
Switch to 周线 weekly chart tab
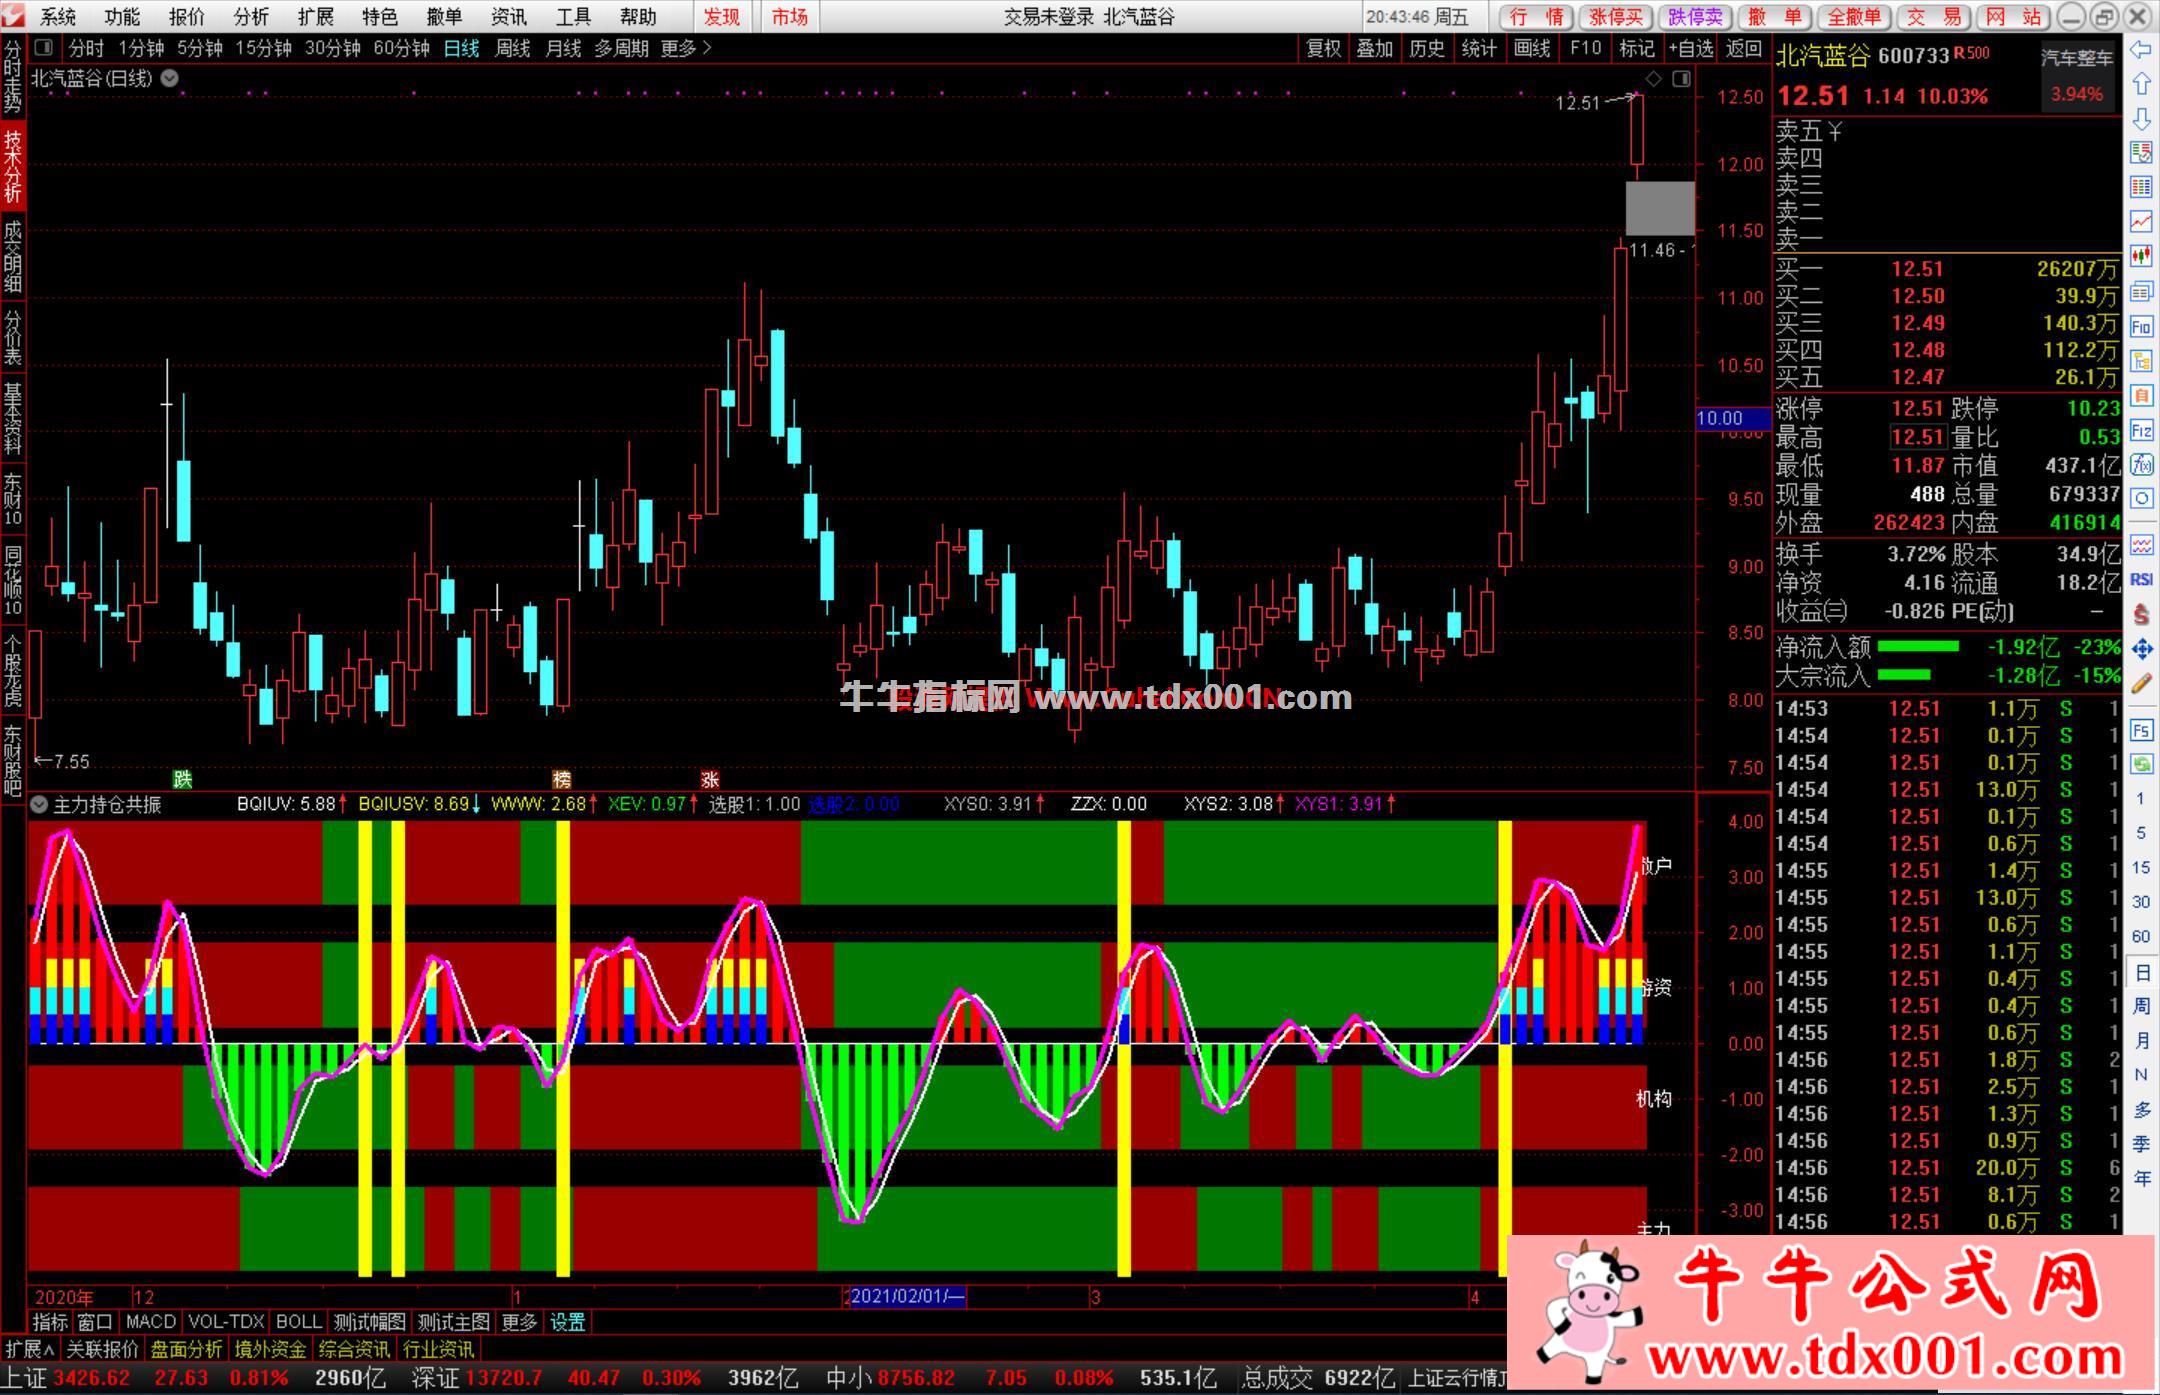(x=512, y=48)
